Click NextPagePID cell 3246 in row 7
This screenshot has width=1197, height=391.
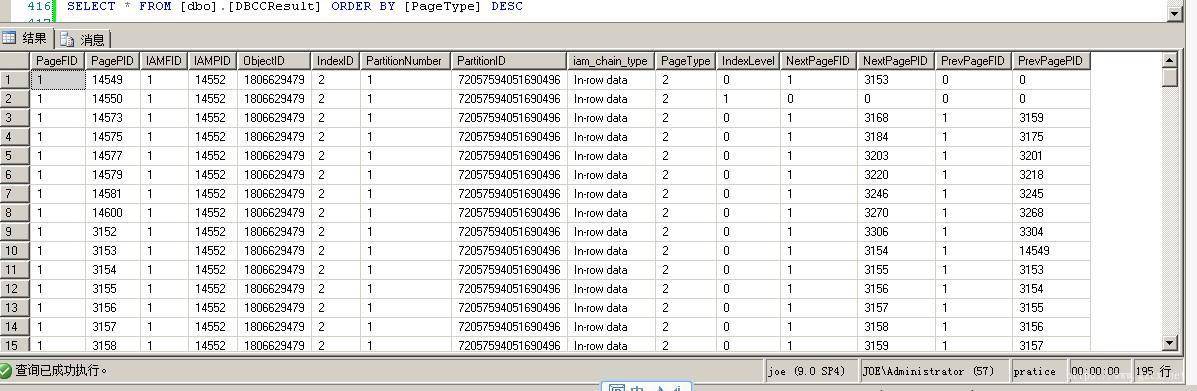click(x=896, y=194)
